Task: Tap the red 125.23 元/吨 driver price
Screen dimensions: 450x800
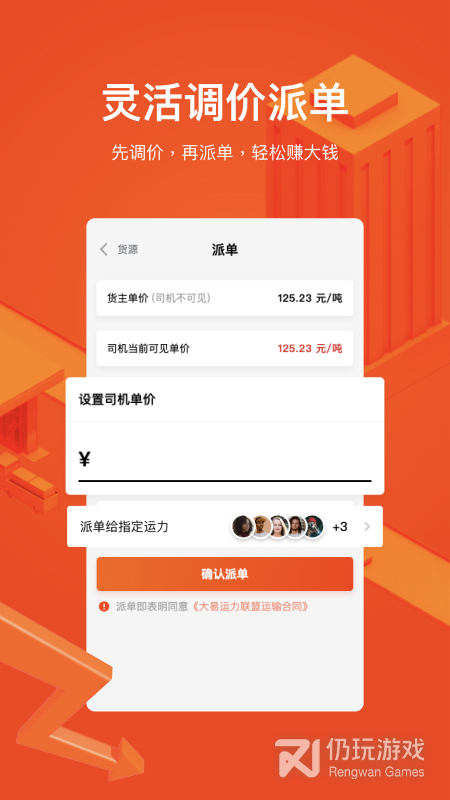Action: (310, 348)
